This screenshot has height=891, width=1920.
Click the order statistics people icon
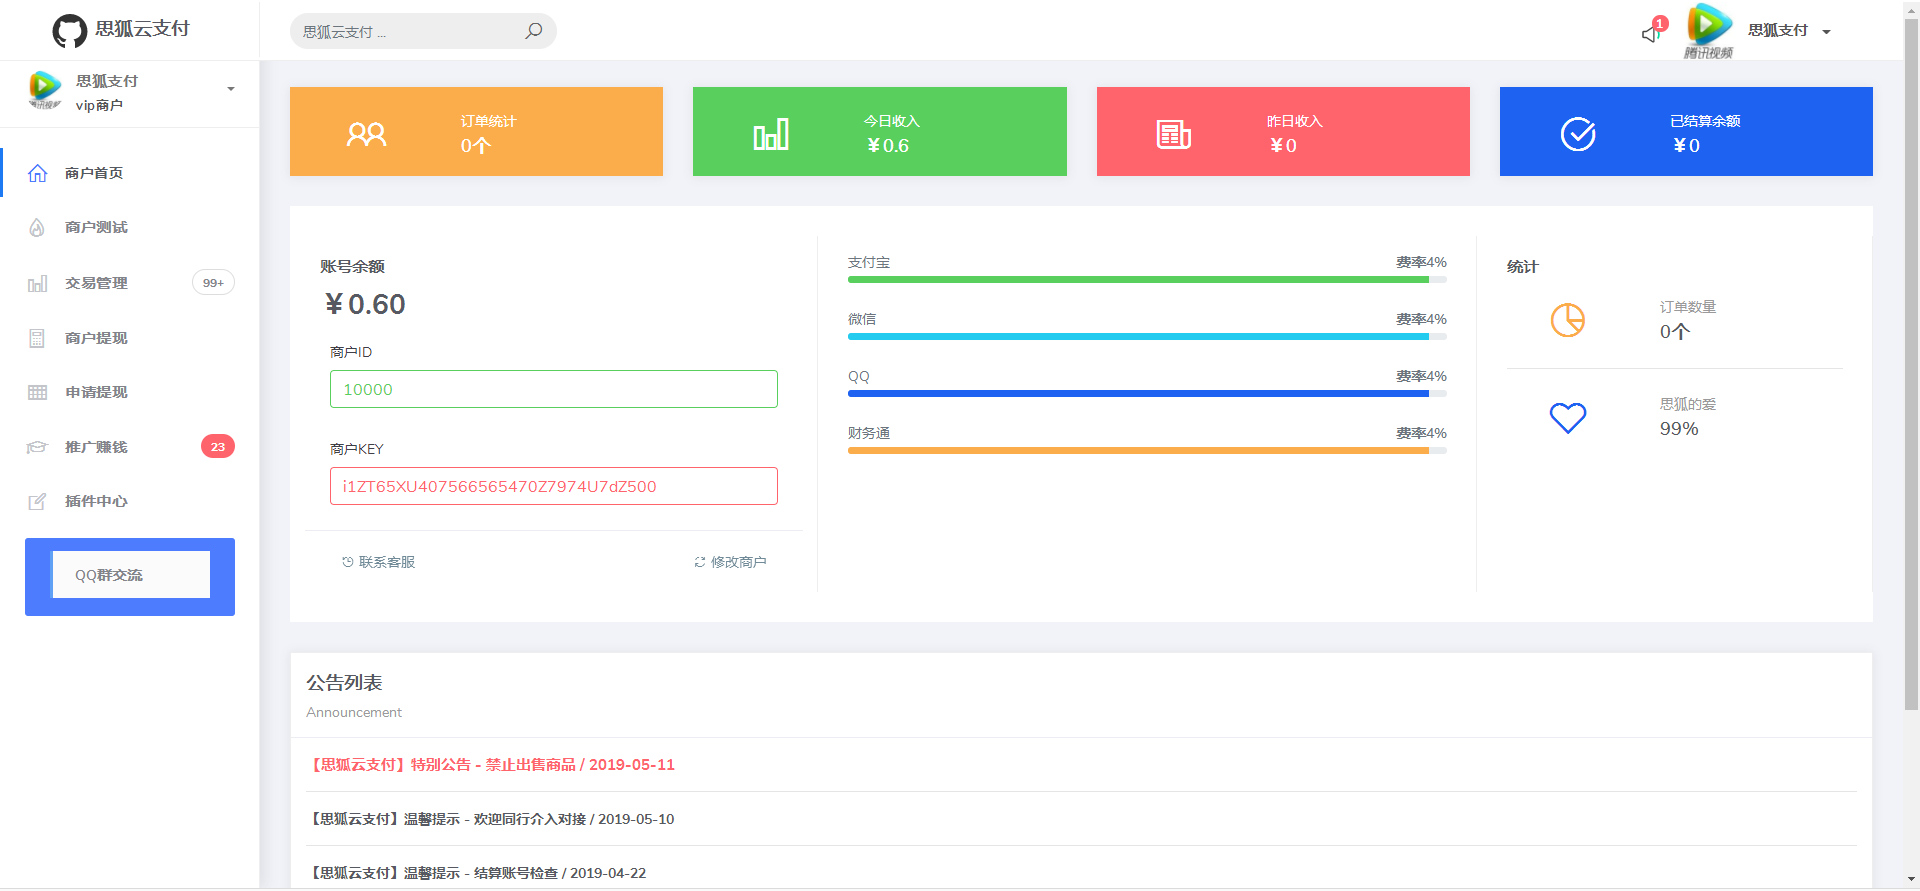[x=366, y=133]
